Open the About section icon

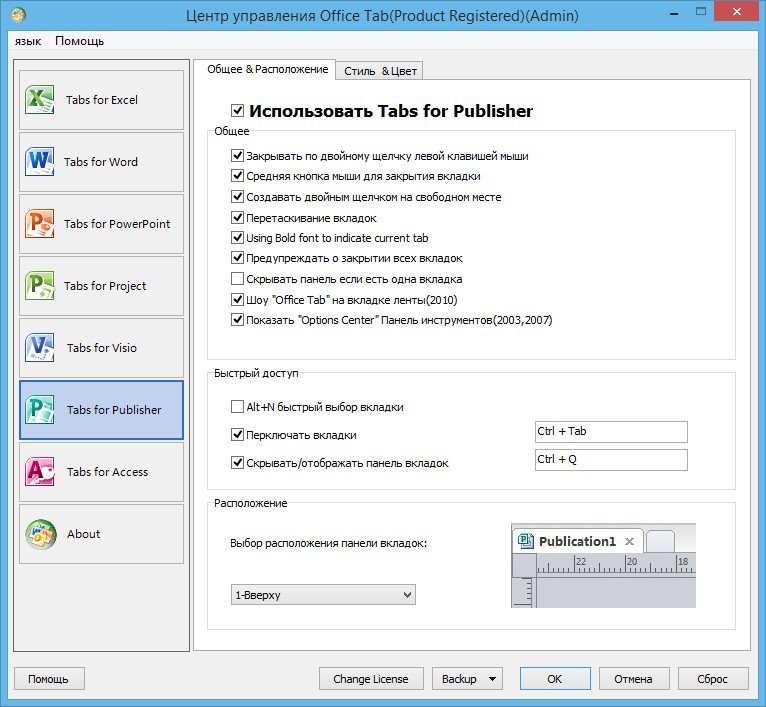pyautogui.click(x=41, y=534)
